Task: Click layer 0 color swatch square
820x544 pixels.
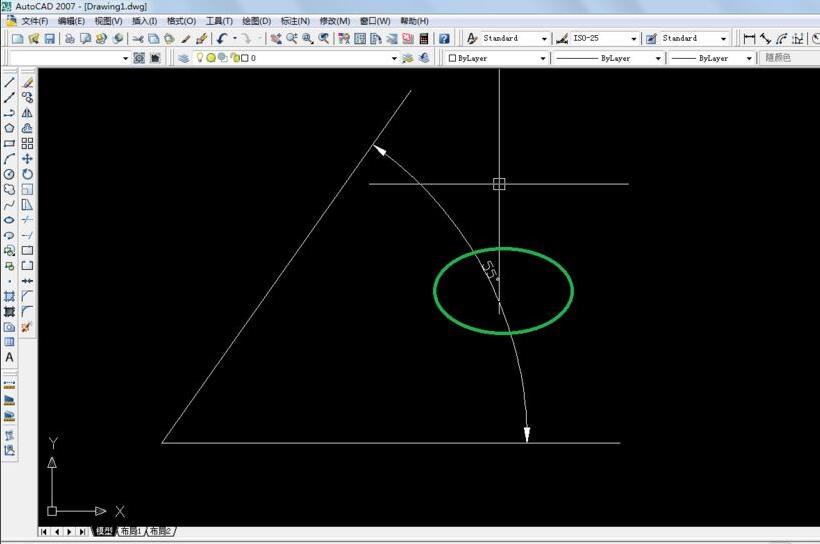Action: pyautogui.click(x=244, y=58)
